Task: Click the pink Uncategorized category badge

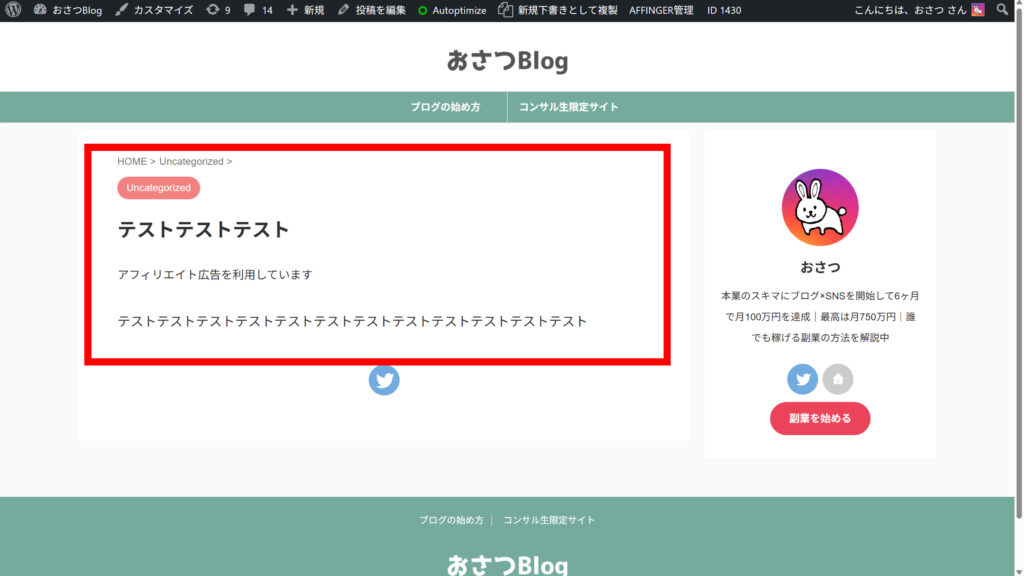Action: pyautogui.click(x=159, y=187)
